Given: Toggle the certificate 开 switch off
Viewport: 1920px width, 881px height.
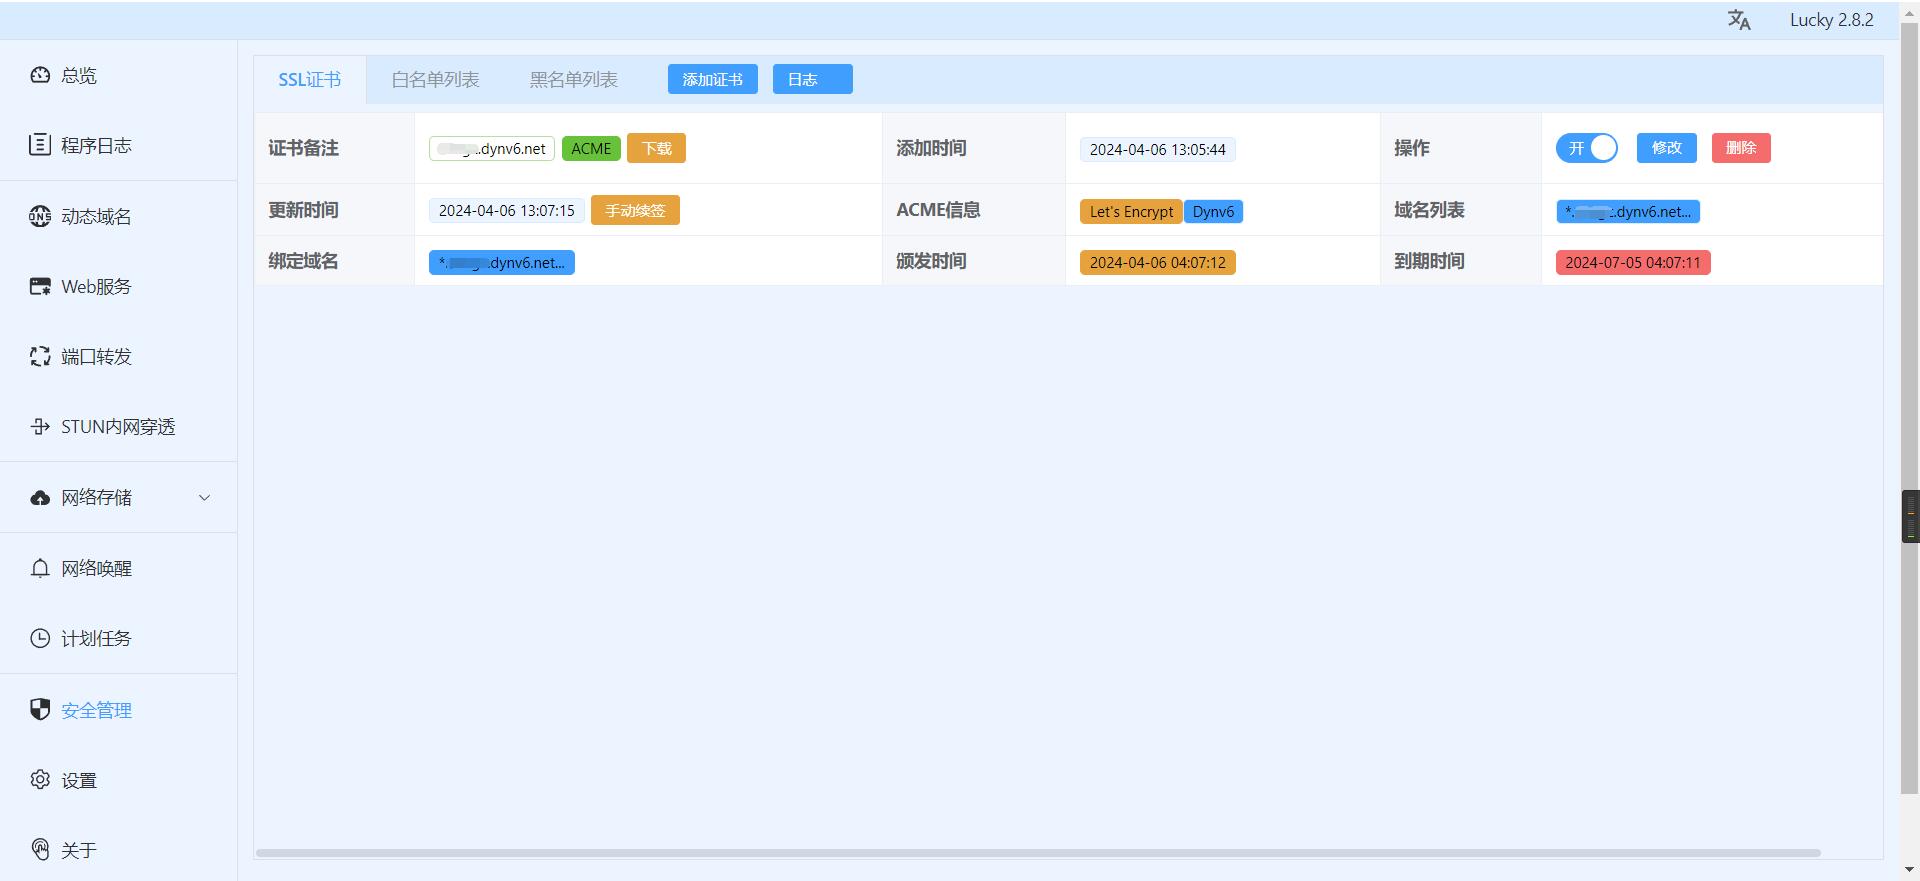Looking at the screenshot, I should coord(1586,148).
